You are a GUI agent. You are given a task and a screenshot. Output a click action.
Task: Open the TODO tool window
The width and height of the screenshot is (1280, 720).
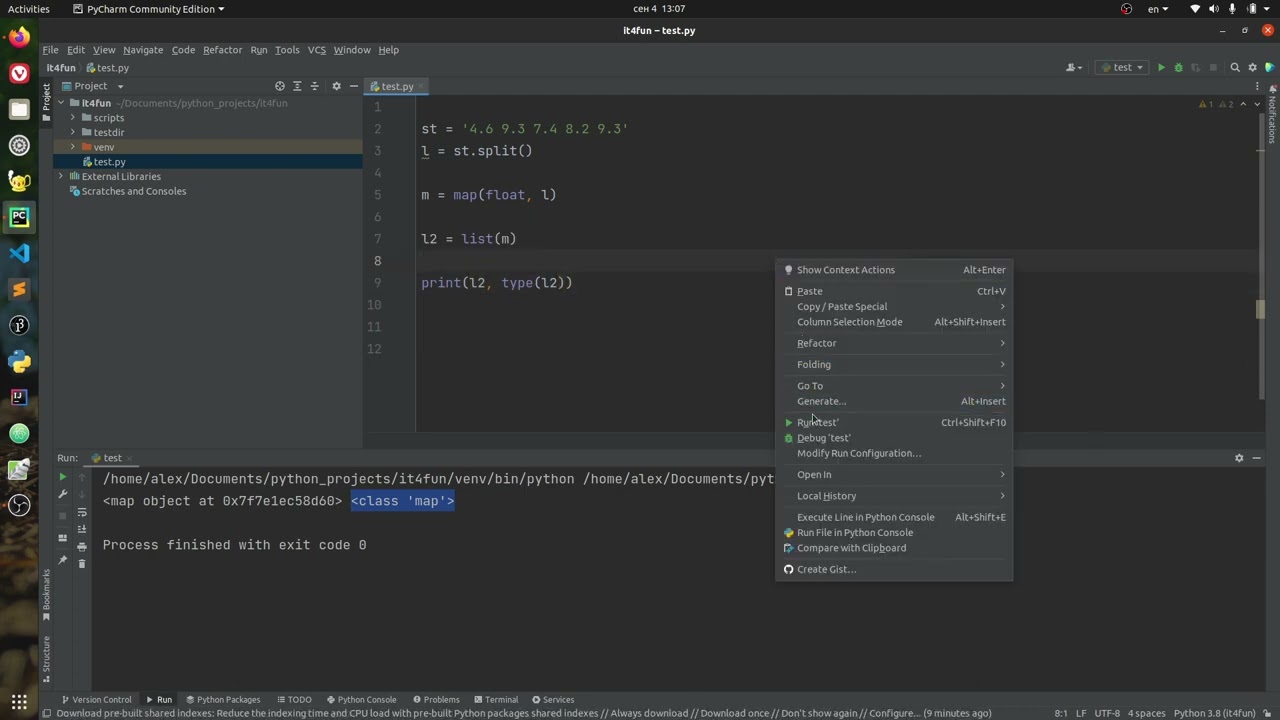294,700
